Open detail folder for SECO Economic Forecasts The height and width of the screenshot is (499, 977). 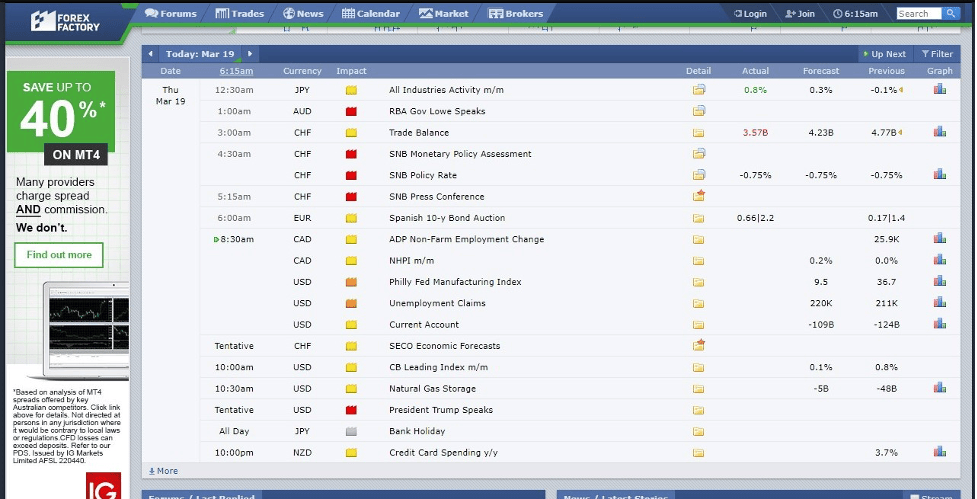pos(699,346)
